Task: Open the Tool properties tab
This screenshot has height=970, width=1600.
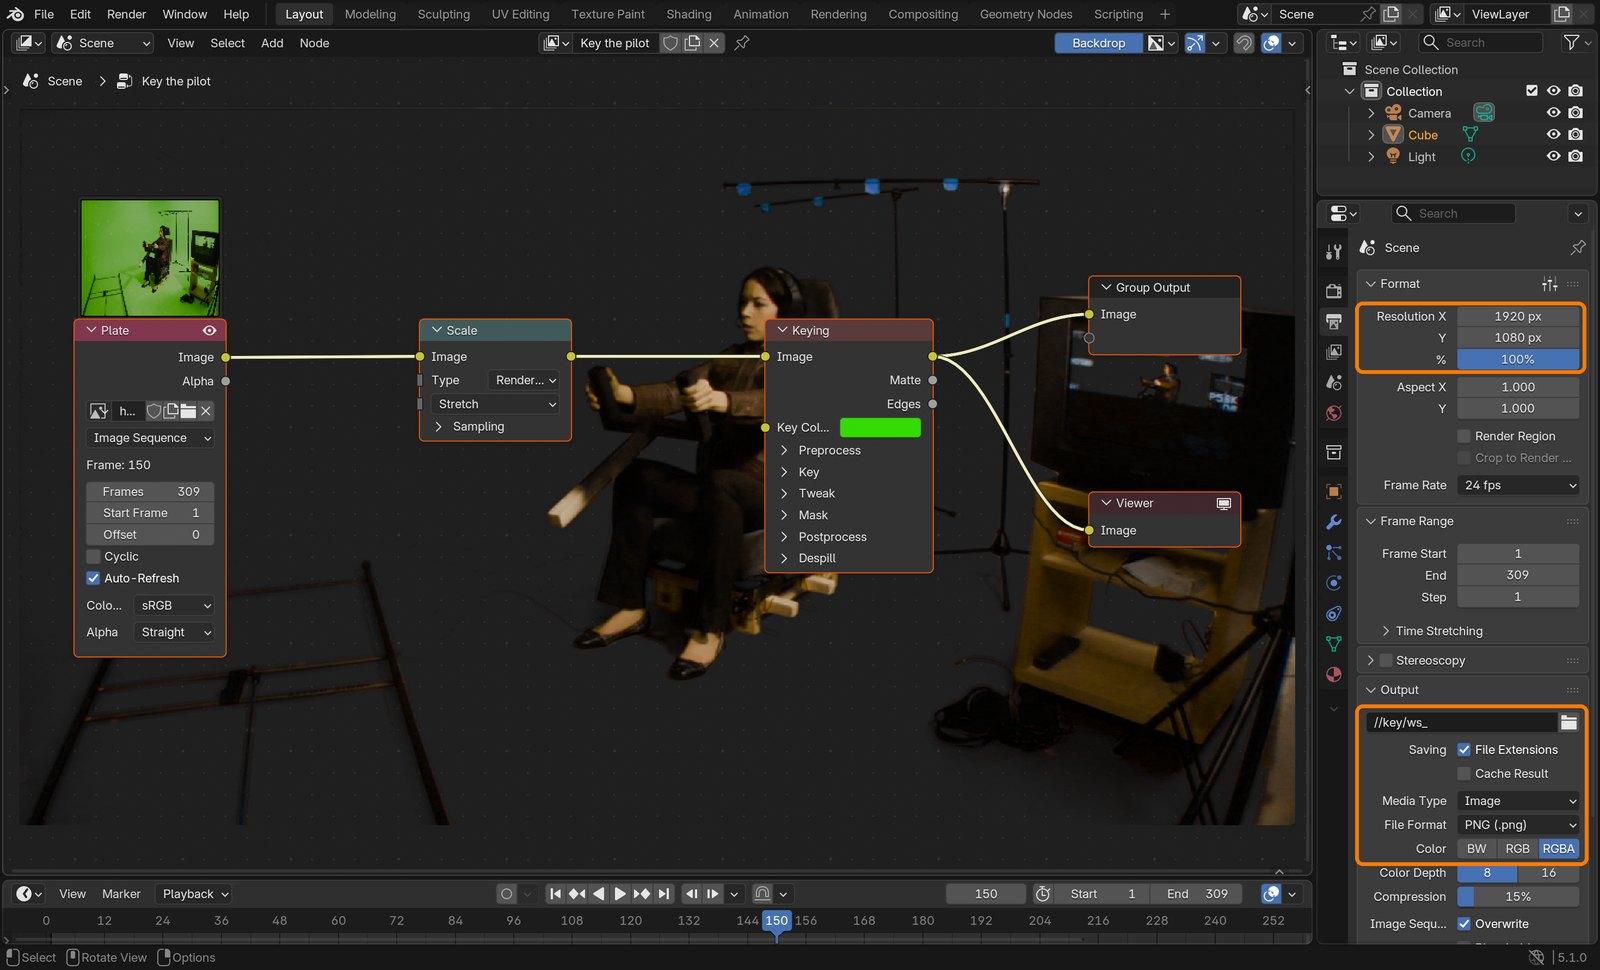Action: 1334,252
